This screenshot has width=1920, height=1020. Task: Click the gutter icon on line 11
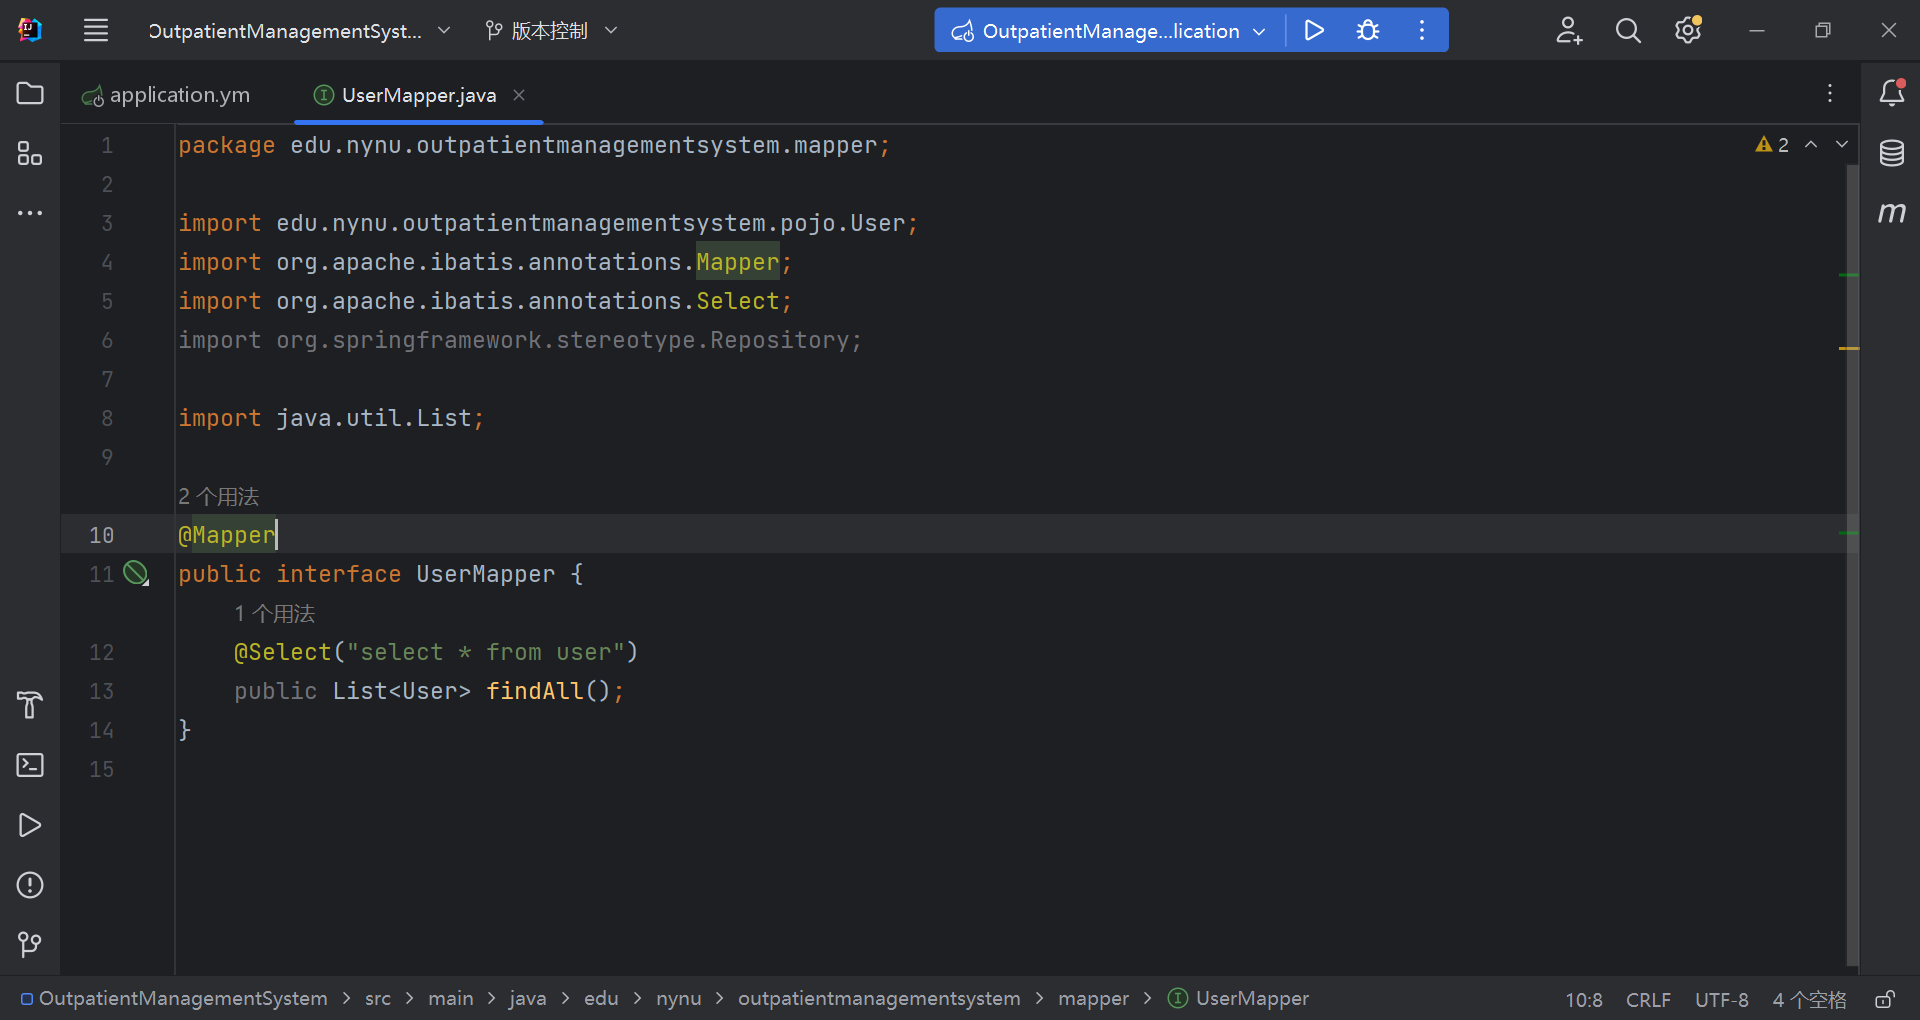[136, 573]
